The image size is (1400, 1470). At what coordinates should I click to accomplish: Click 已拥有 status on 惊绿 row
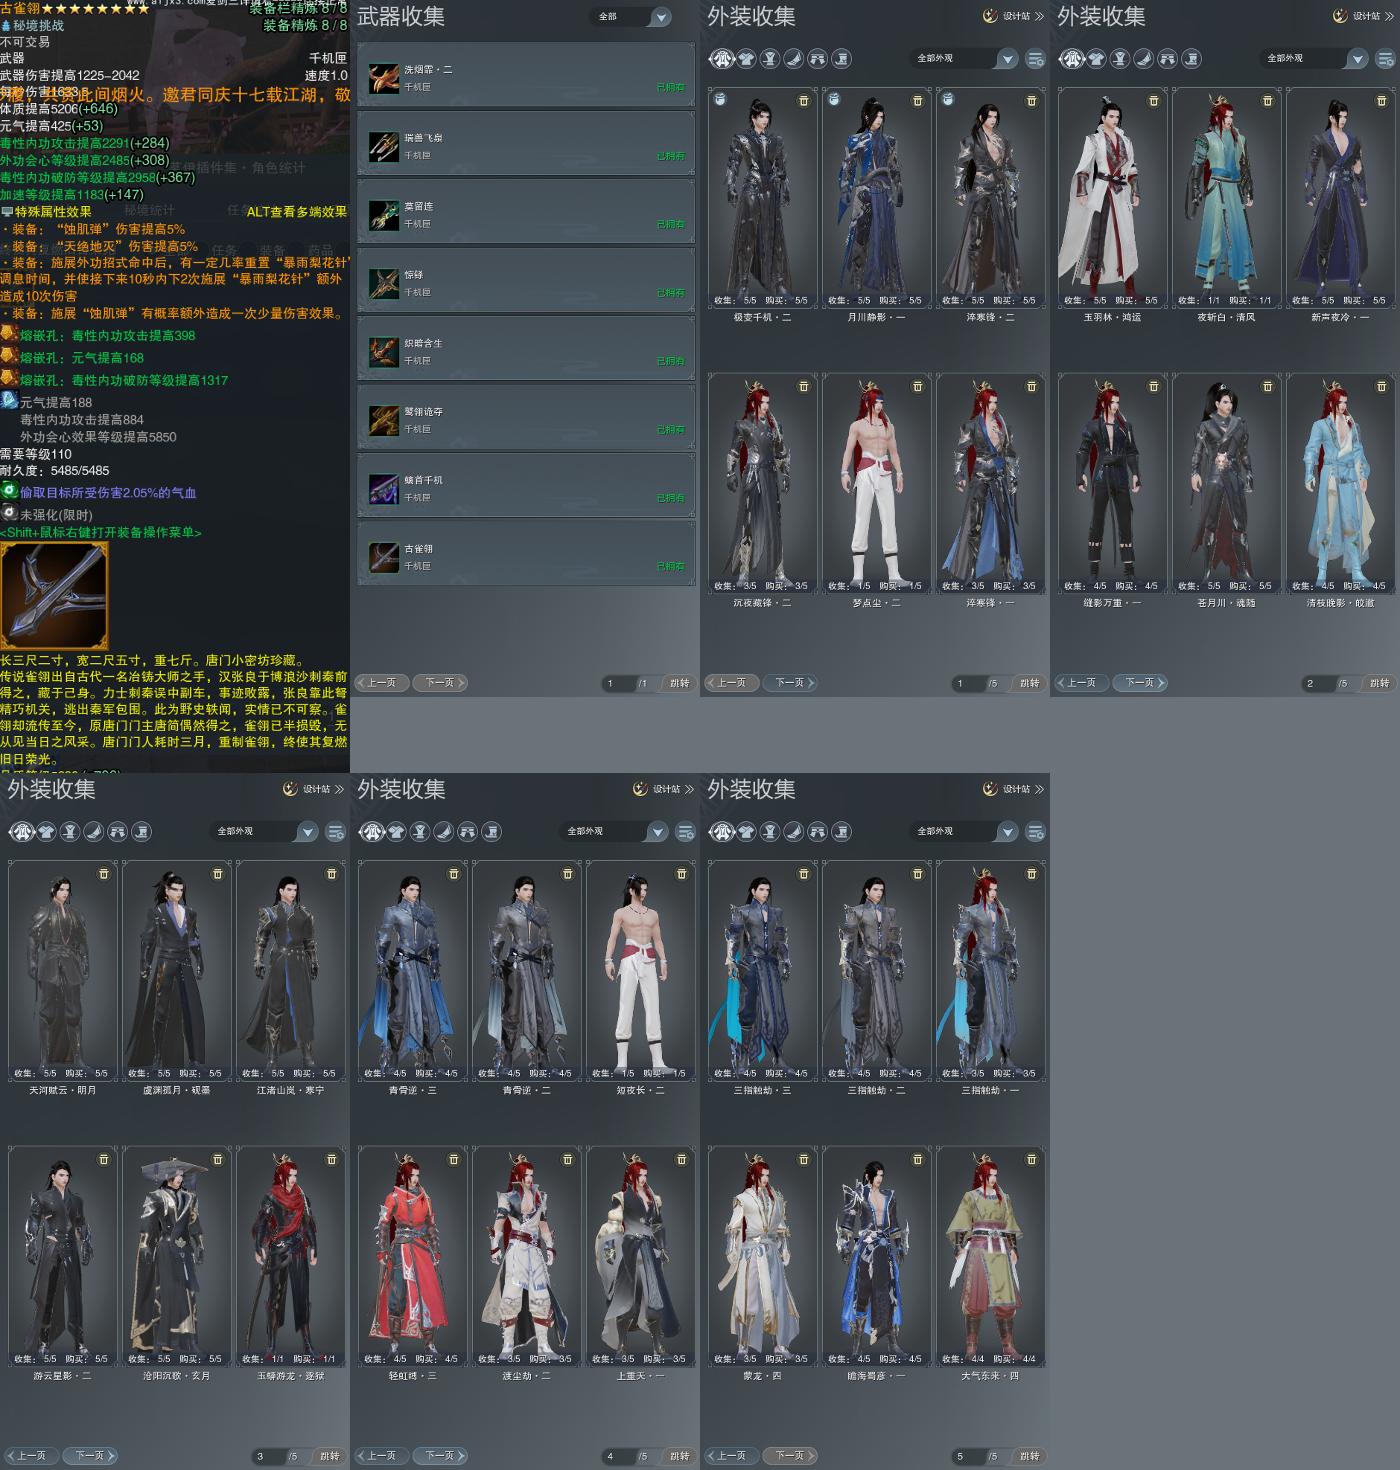tap(671, 293)
